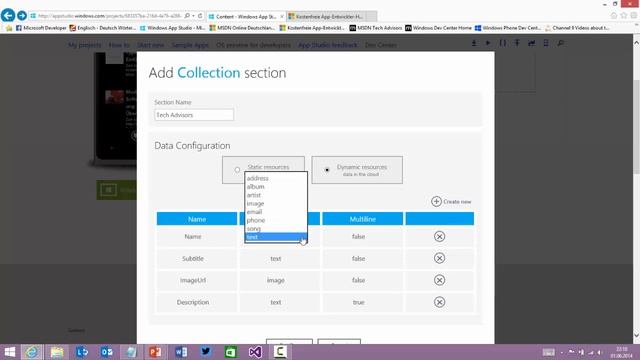Delete the Description row with X icon

439,302
